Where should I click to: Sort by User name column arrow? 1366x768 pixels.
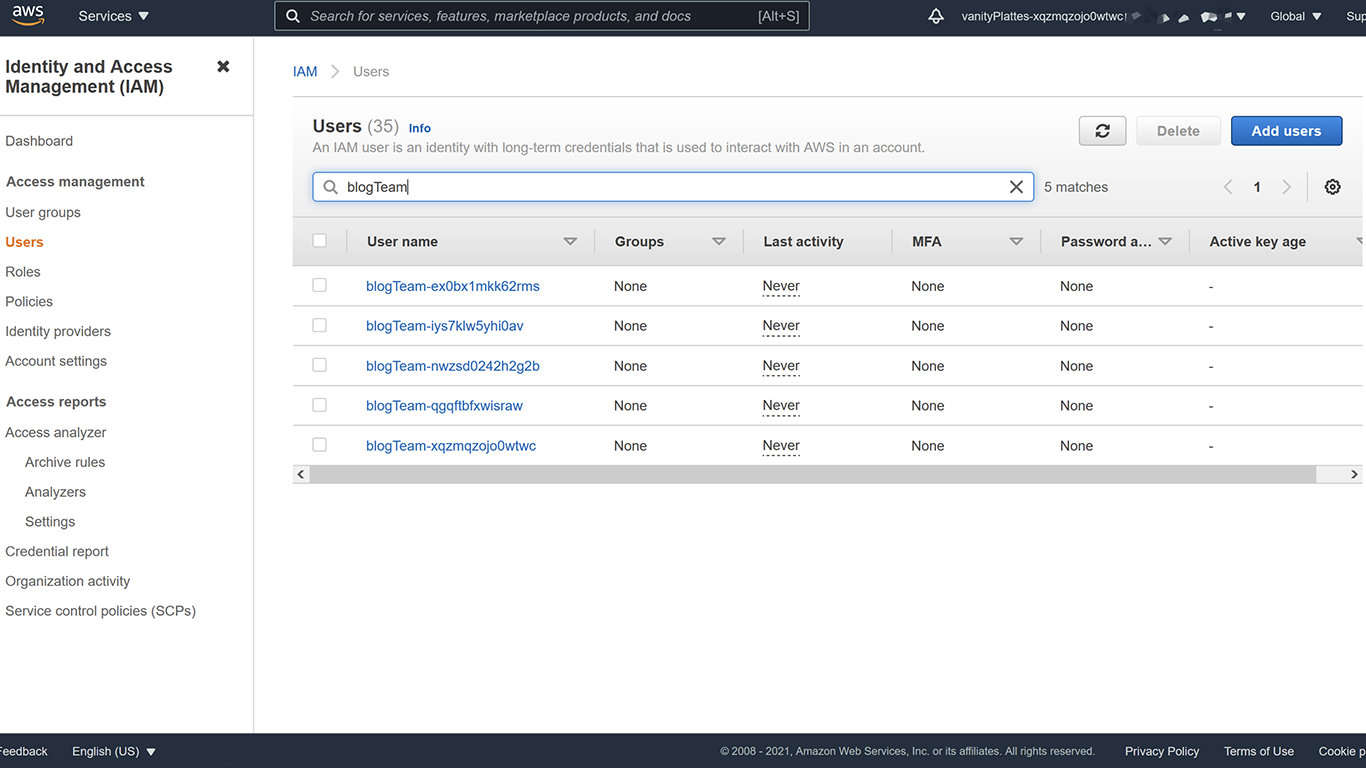point(570,242)
